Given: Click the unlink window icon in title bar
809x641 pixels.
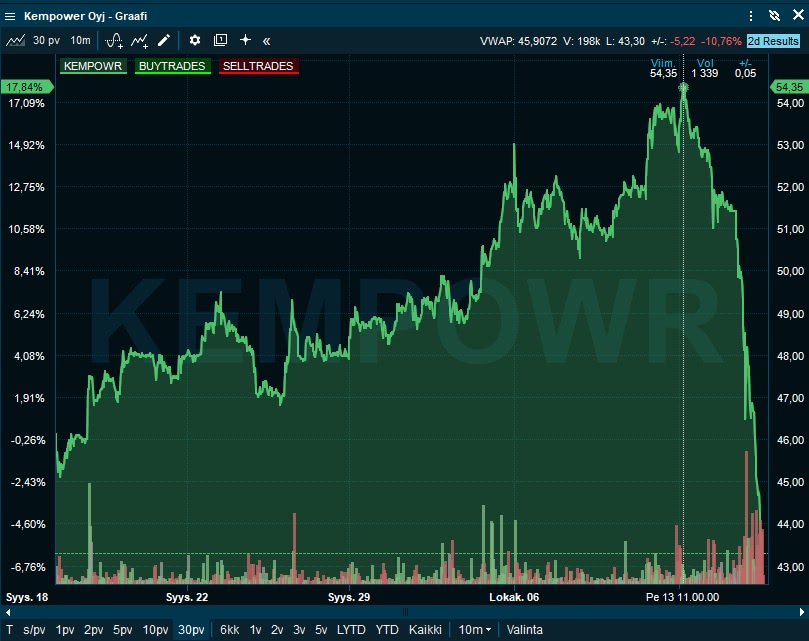Looking at the screenshot, I should (774, 16).
